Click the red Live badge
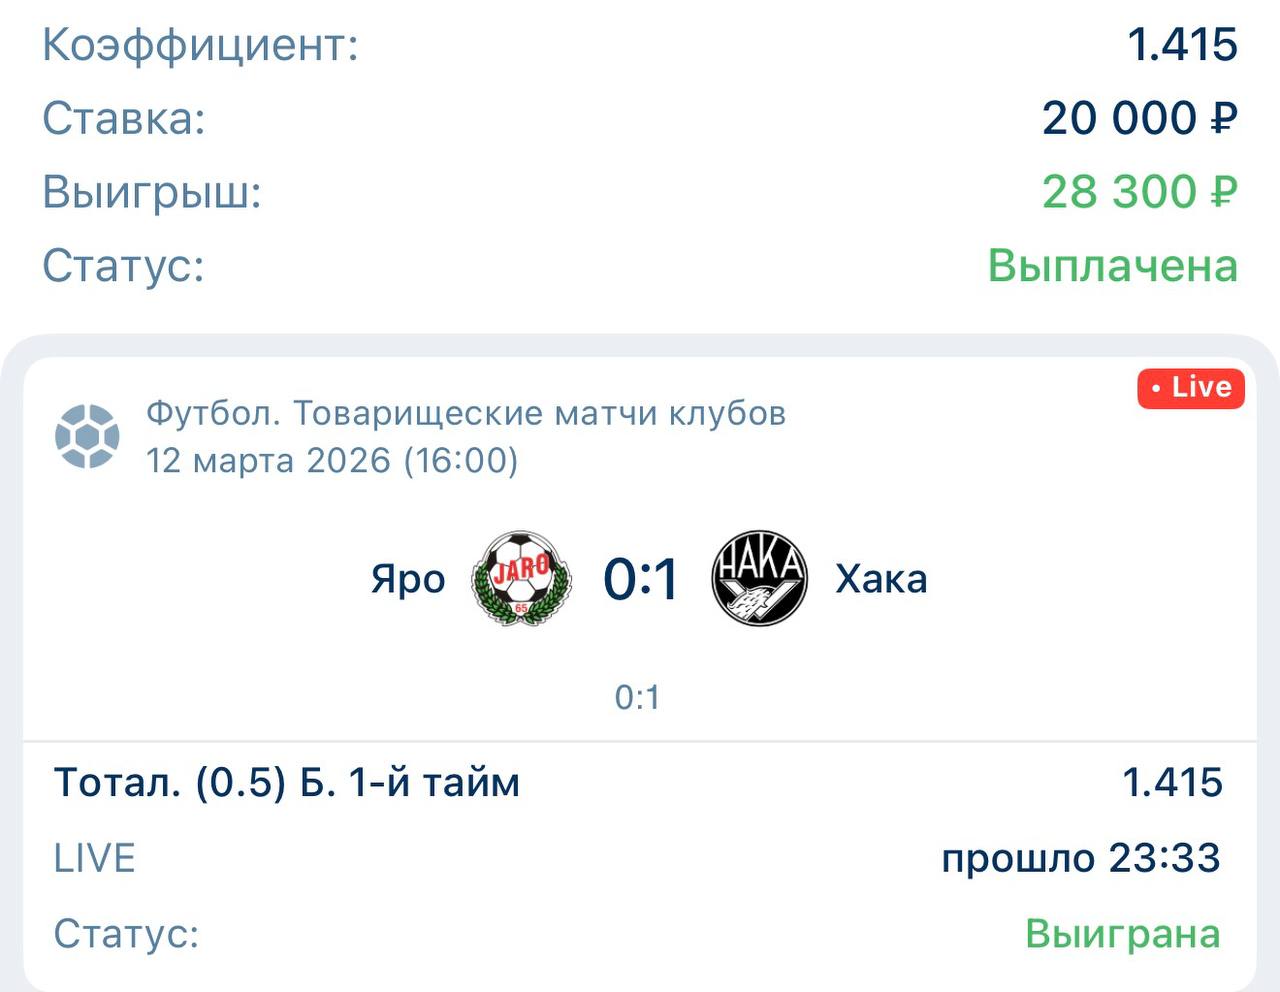The width and height of the screenshot is (1280, 992). pos(1190,388)
